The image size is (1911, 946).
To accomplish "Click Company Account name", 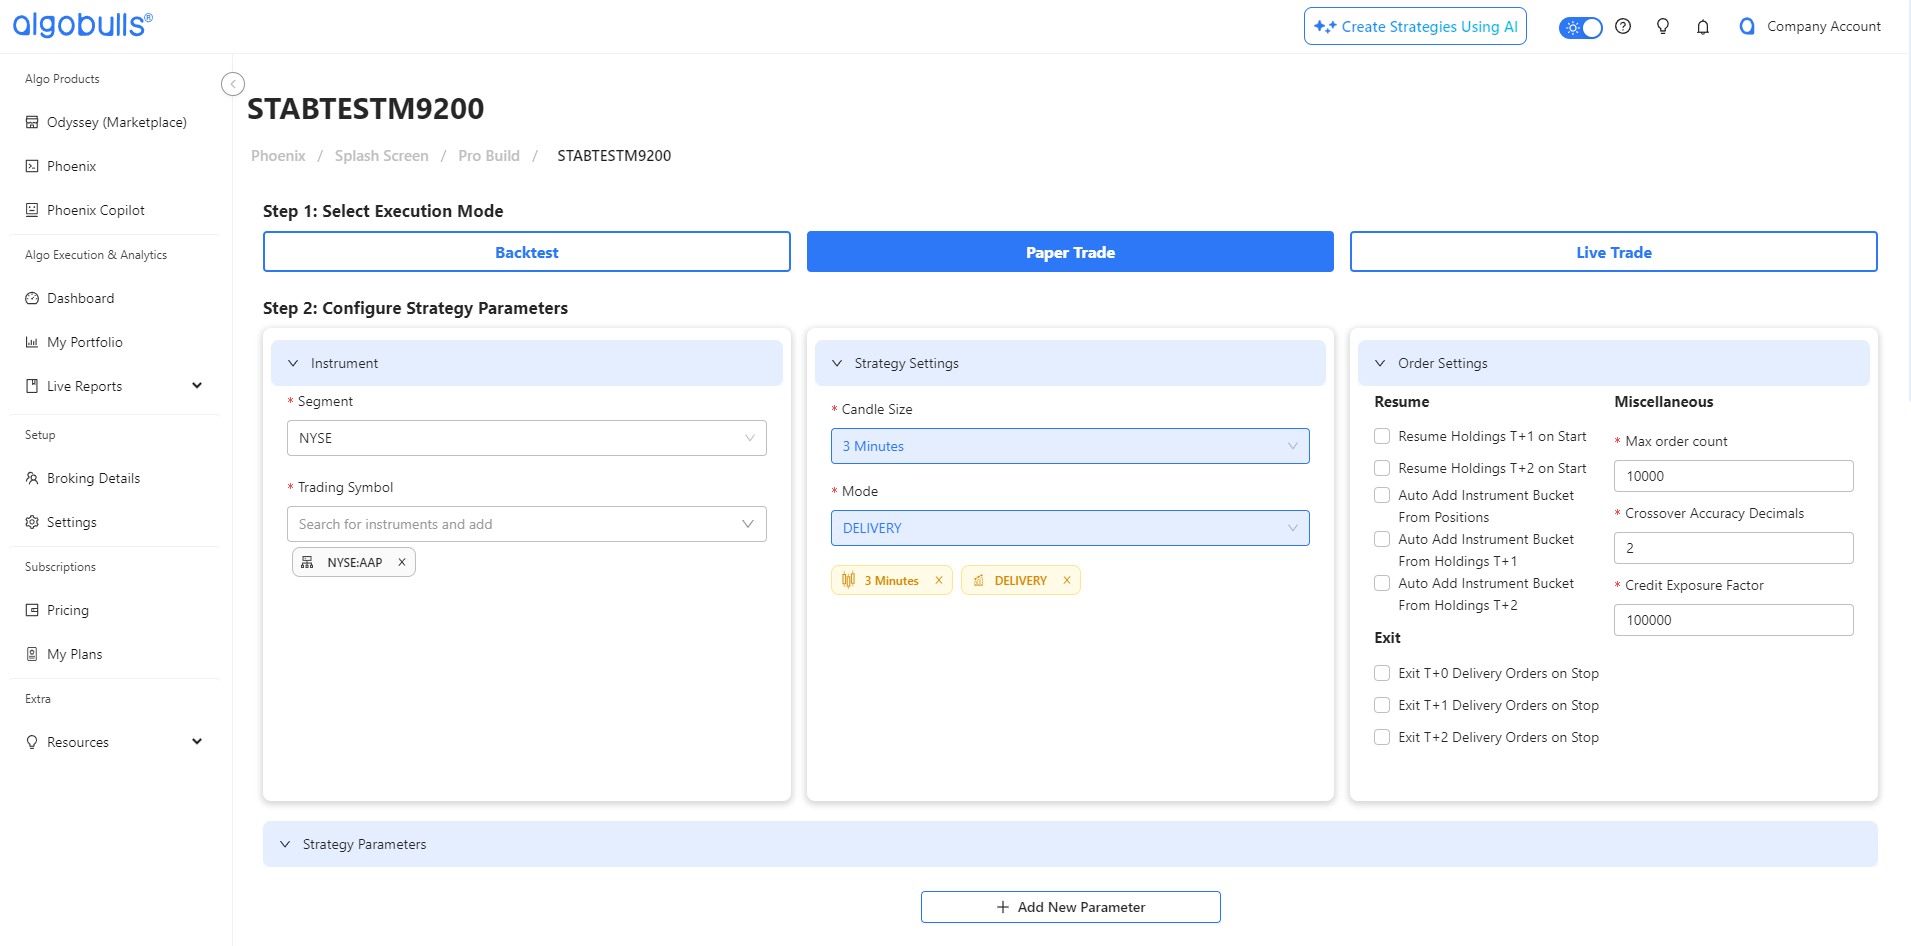I will pos(1824,27).
